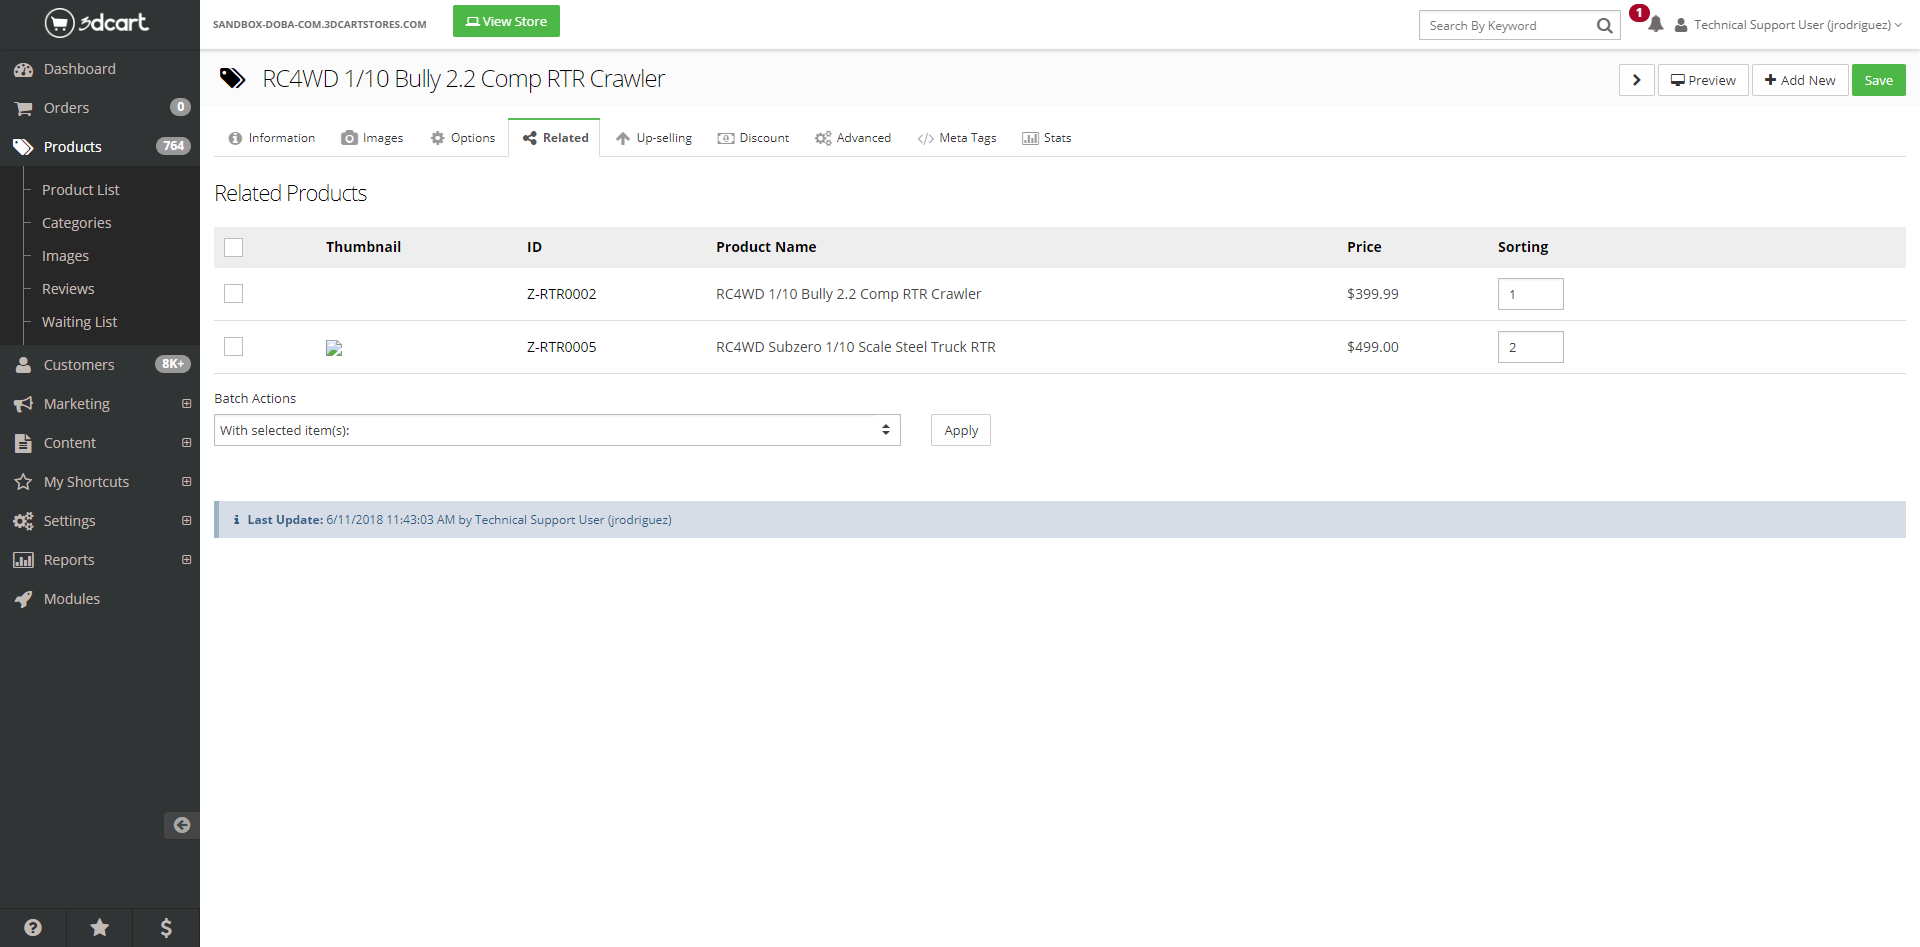Viewport: 1920px width, 947px height.
Task: Check the box for Z-RTR0005 row
Action: click(x=234, y=347)
